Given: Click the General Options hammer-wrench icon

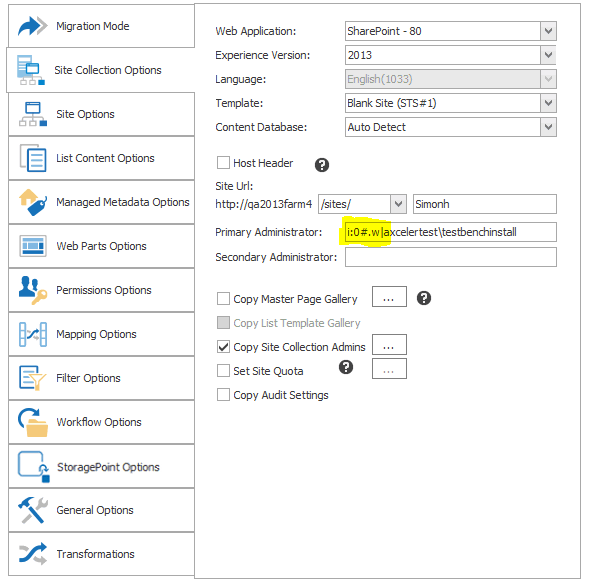Looking at the screenshot, I should pyautogui.click(x=33, y=510).
